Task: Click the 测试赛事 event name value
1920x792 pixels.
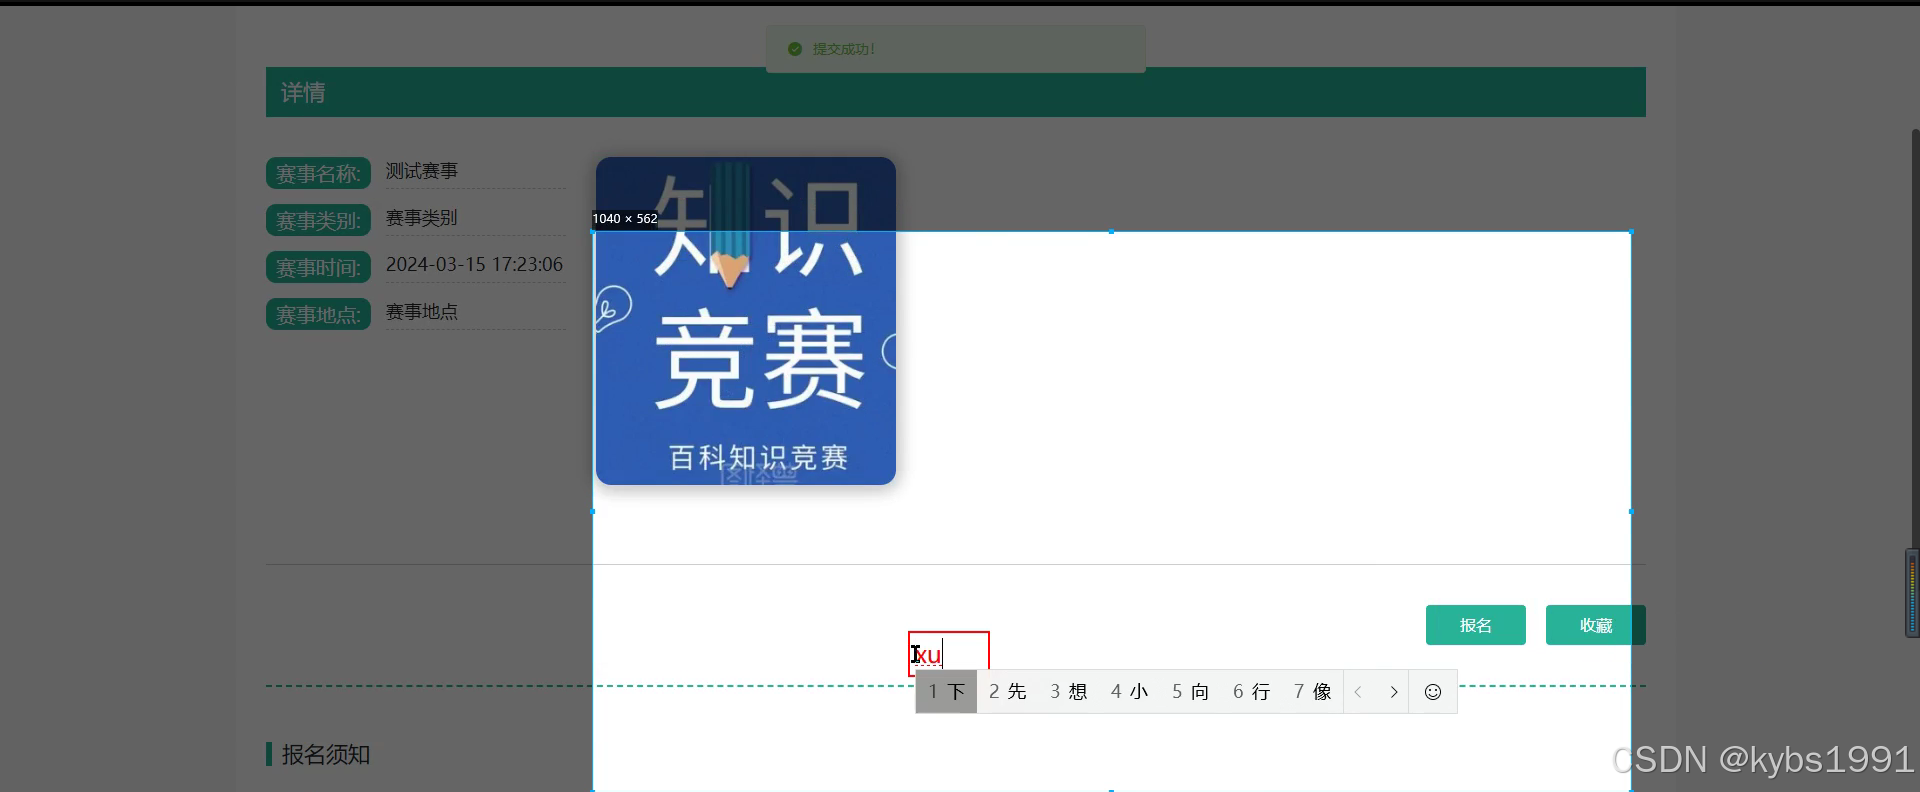Action: [x=422, y=171]
